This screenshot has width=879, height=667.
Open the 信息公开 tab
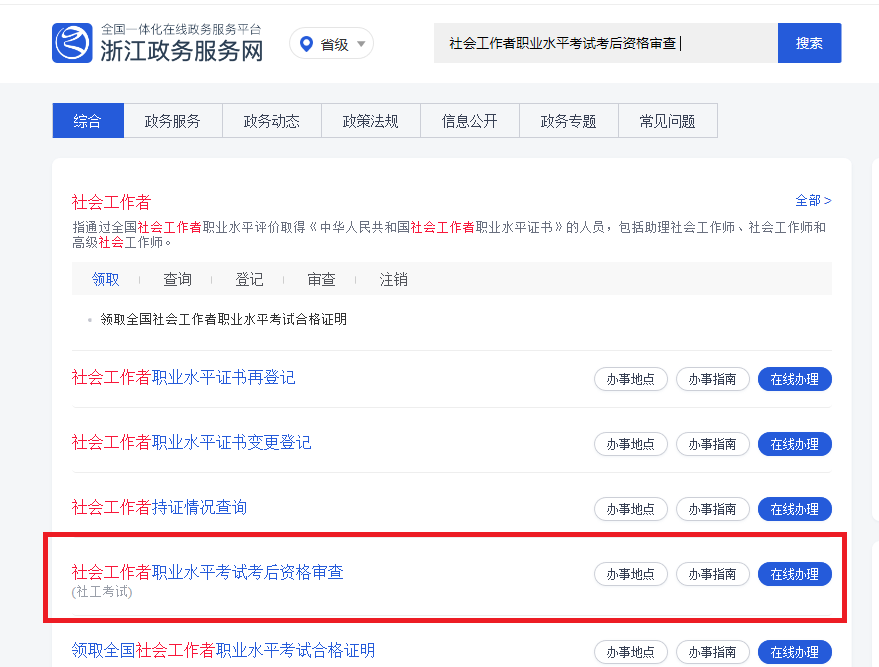[470, 121]
